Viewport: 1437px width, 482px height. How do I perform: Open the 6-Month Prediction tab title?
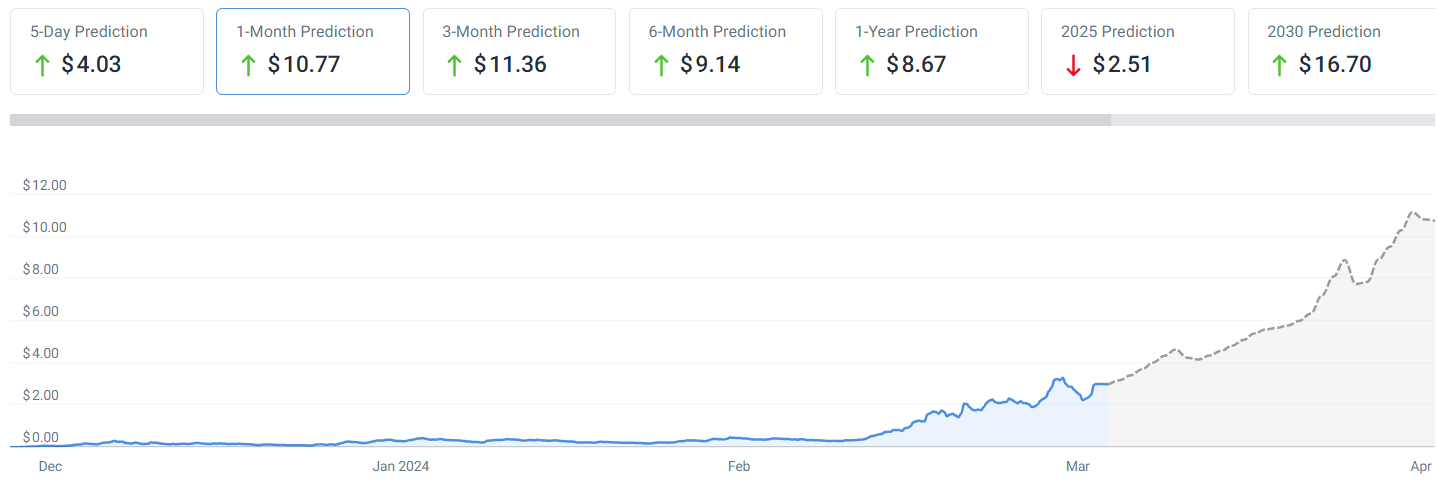(717, 32)
